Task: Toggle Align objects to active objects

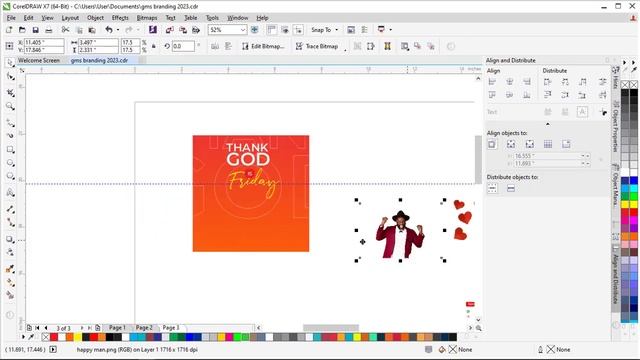Action: (x=492, y=144)
